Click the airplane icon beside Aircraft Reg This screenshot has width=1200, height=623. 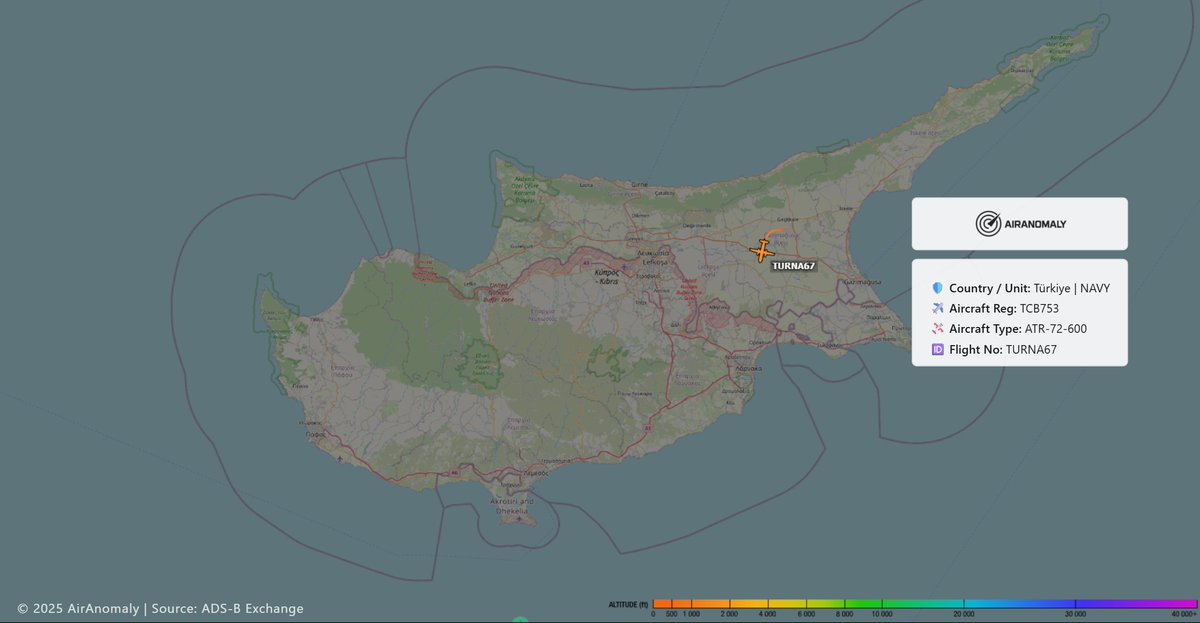[937, 308]
